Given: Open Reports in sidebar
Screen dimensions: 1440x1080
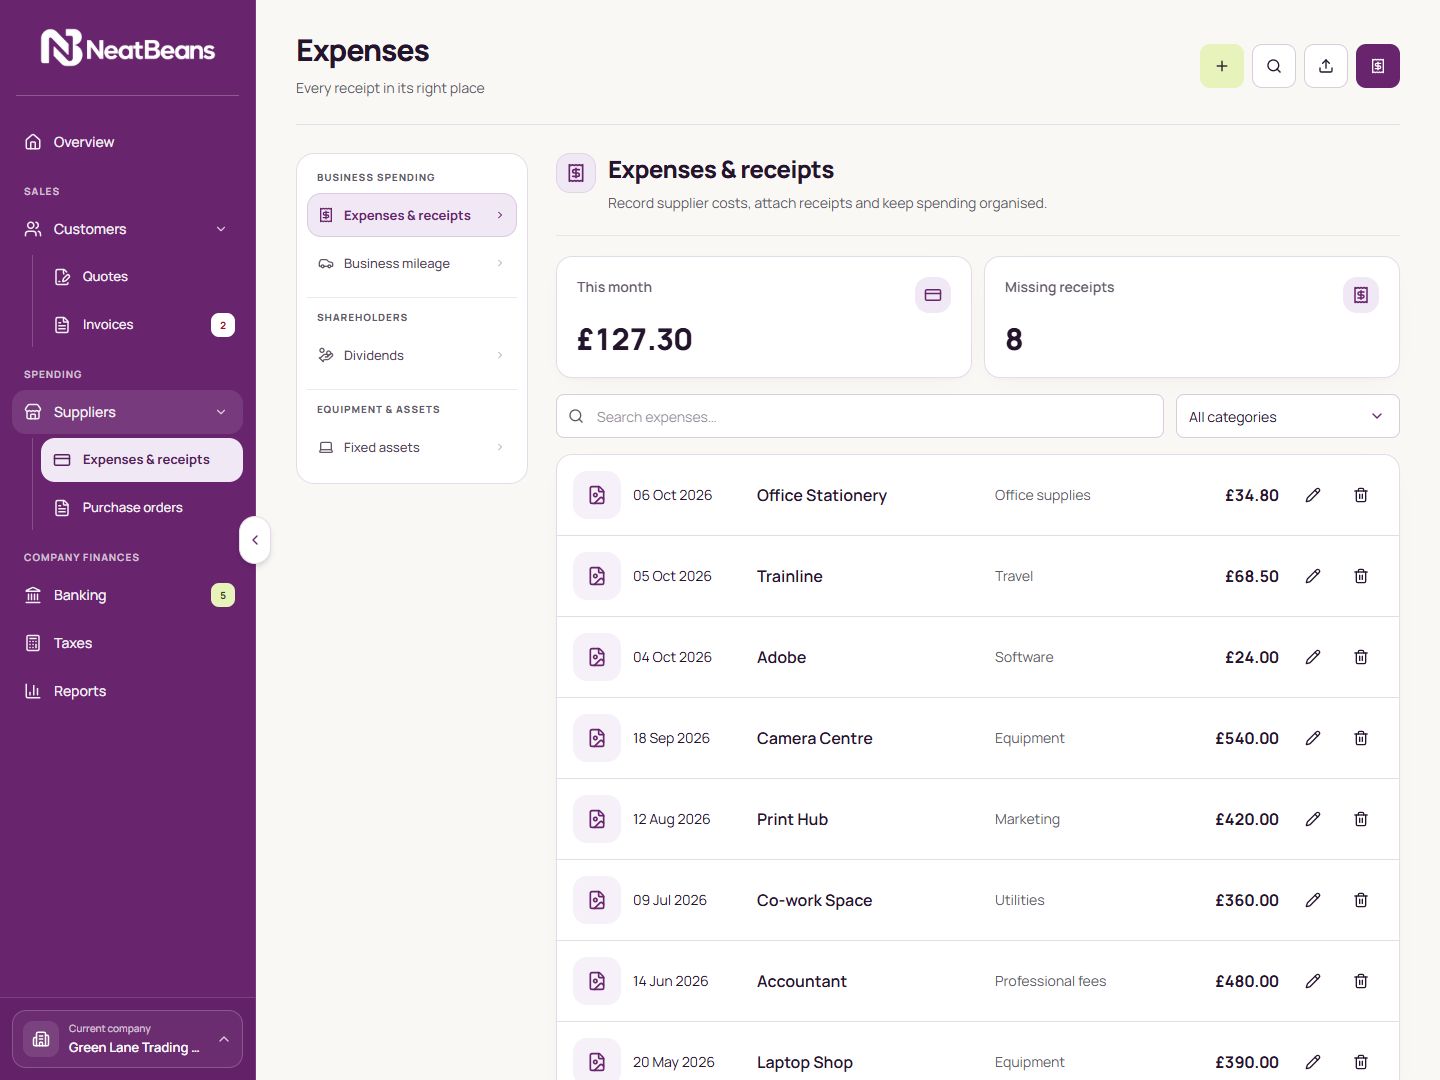Looking at the screenshot, I should click(x=127, y=691).
